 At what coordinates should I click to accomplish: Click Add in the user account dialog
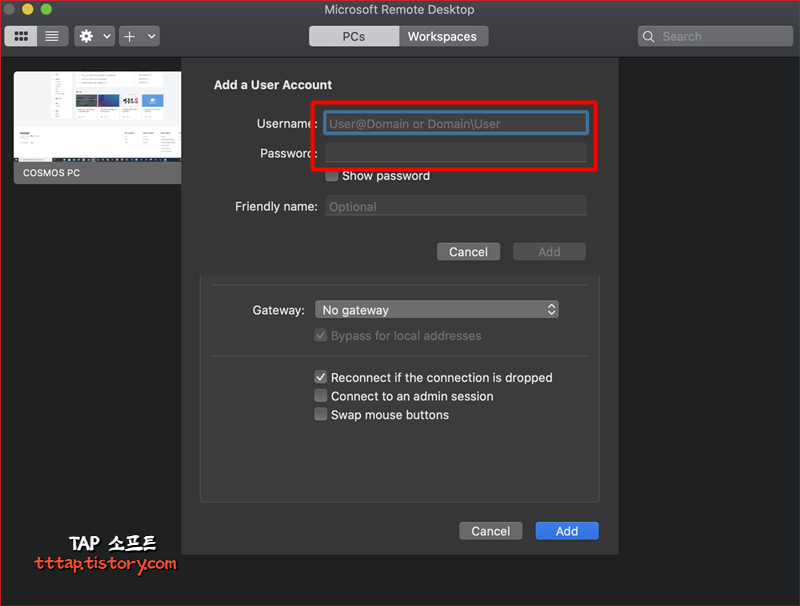tap(549, 251)
